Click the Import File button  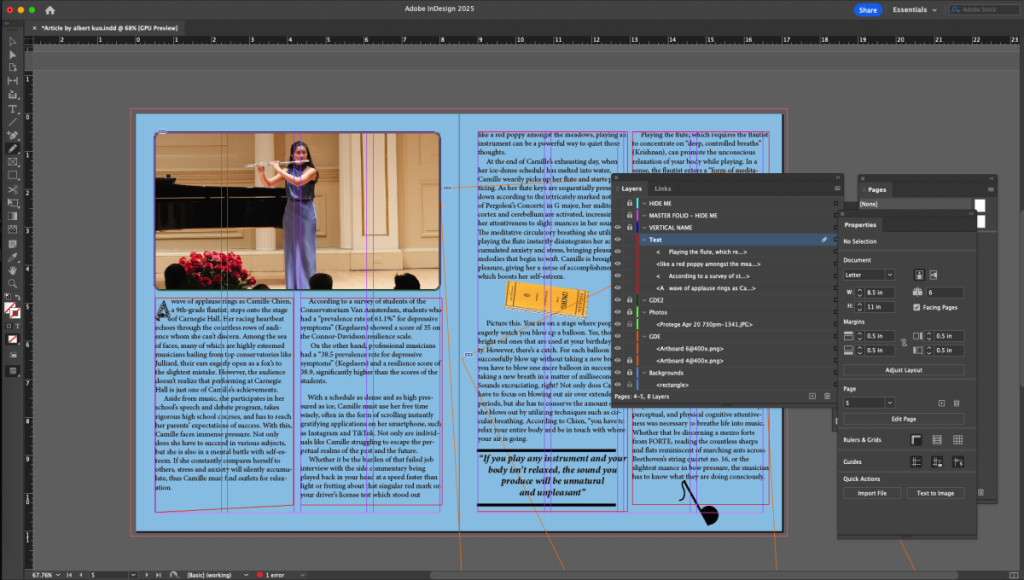[872, 493]
